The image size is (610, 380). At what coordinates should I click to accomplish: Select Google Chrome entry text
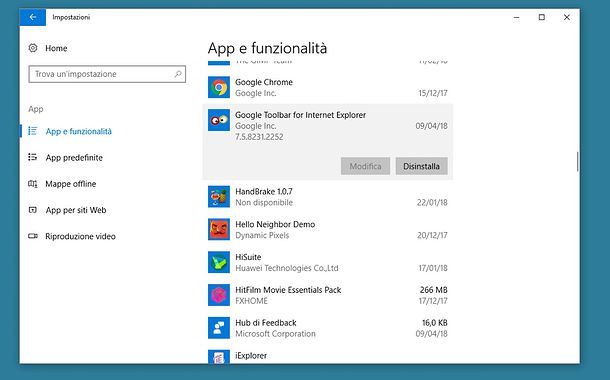(264, 82)
